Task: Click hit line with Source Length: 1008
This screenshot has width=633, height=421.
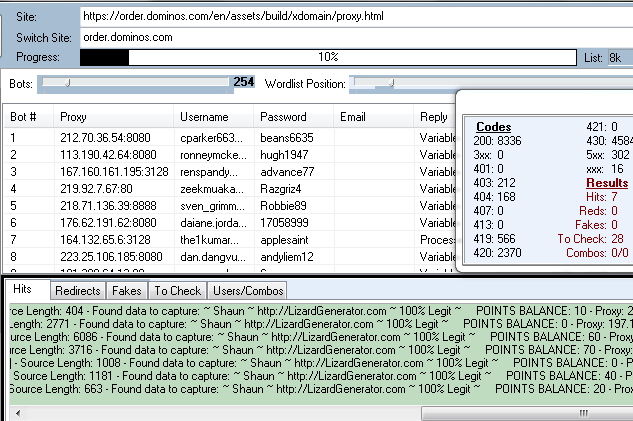Action: [x=321, y=363]
